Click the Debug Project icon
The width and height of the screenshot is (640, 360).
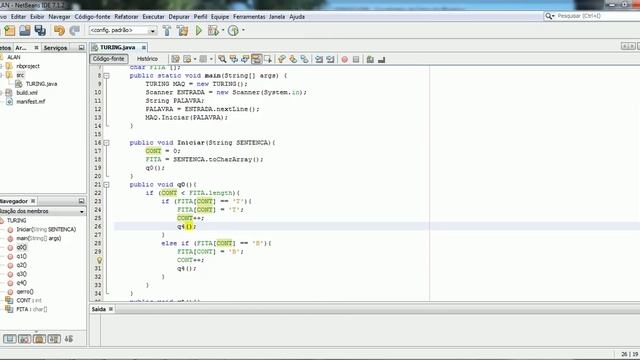pos(213,31)
